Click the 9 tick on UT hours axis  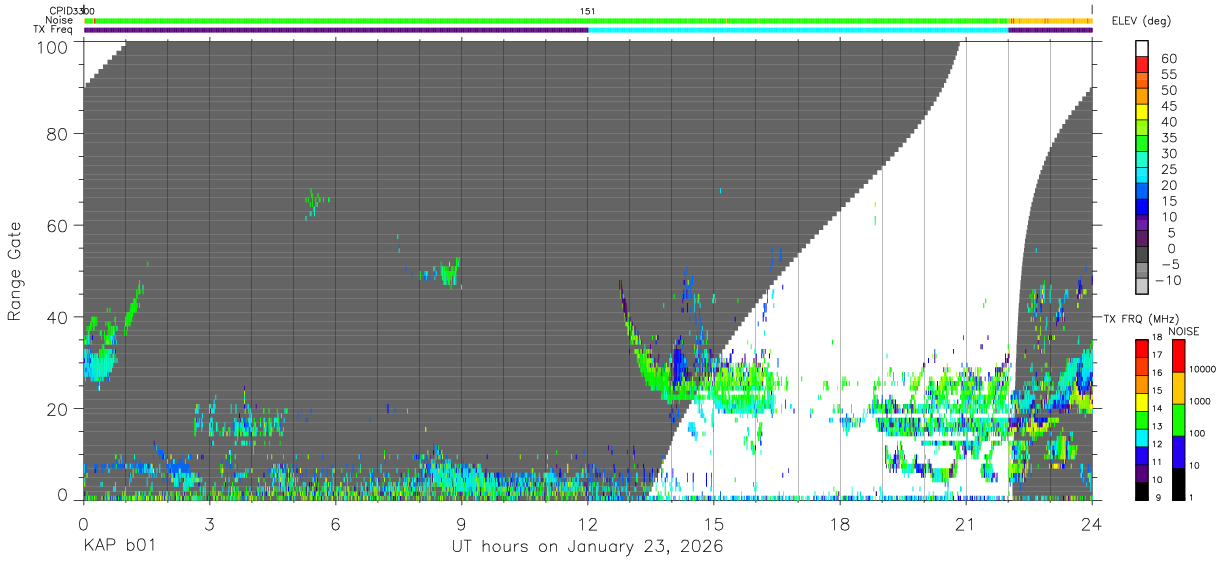pyautogui.click(x=461, y=523)
